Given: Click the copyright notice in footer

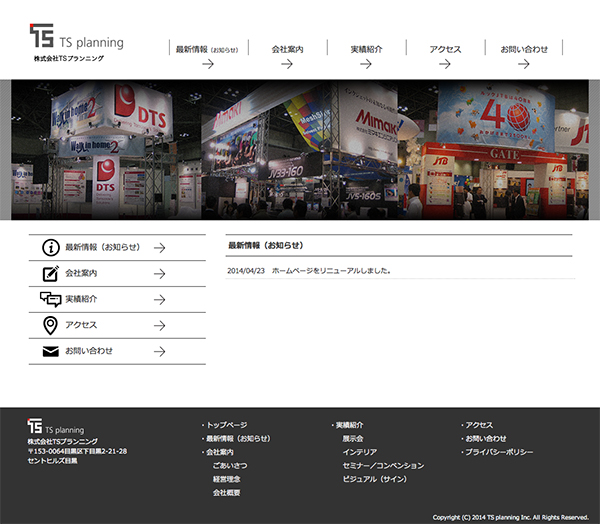Looking at the screenshot, I should (510, 517).
